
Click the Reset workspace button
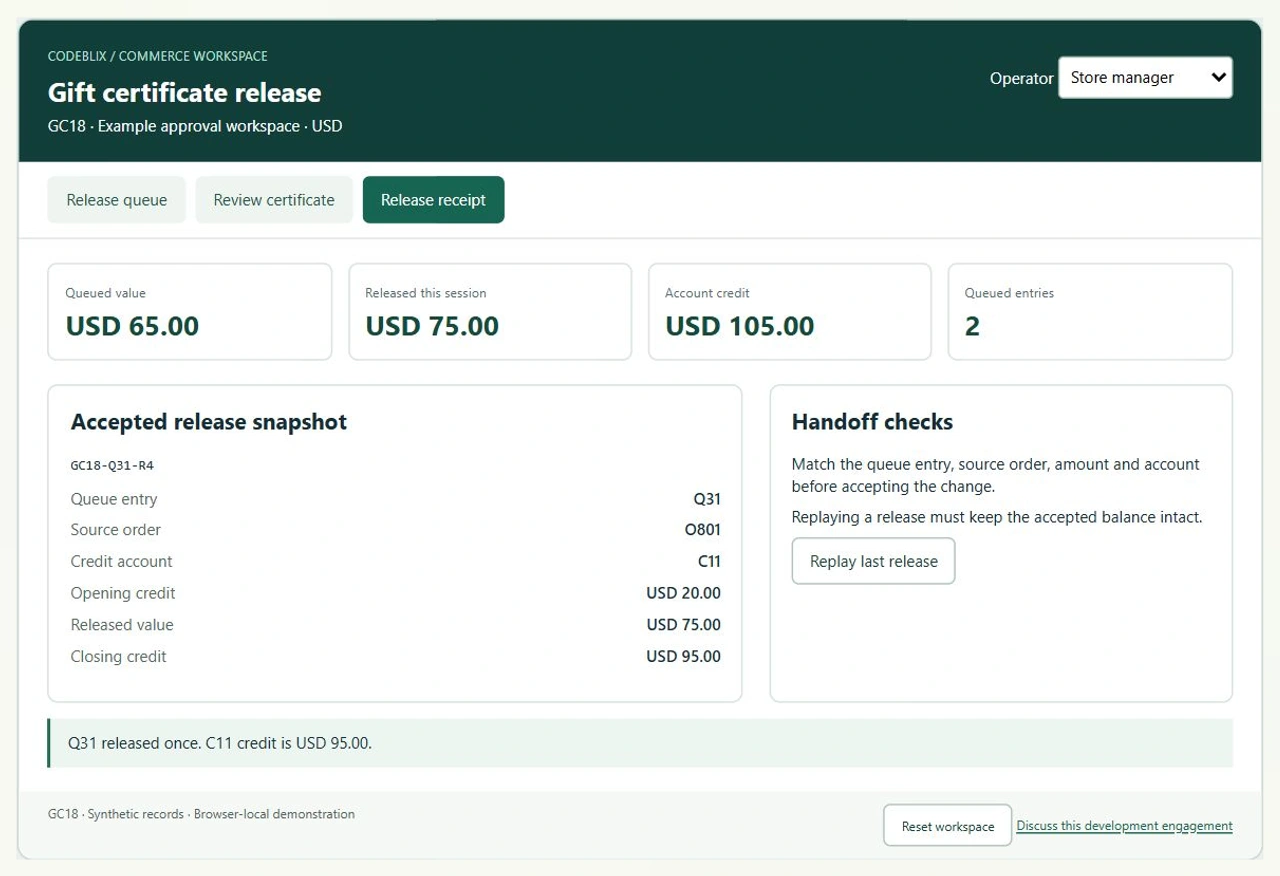point(947,826)
